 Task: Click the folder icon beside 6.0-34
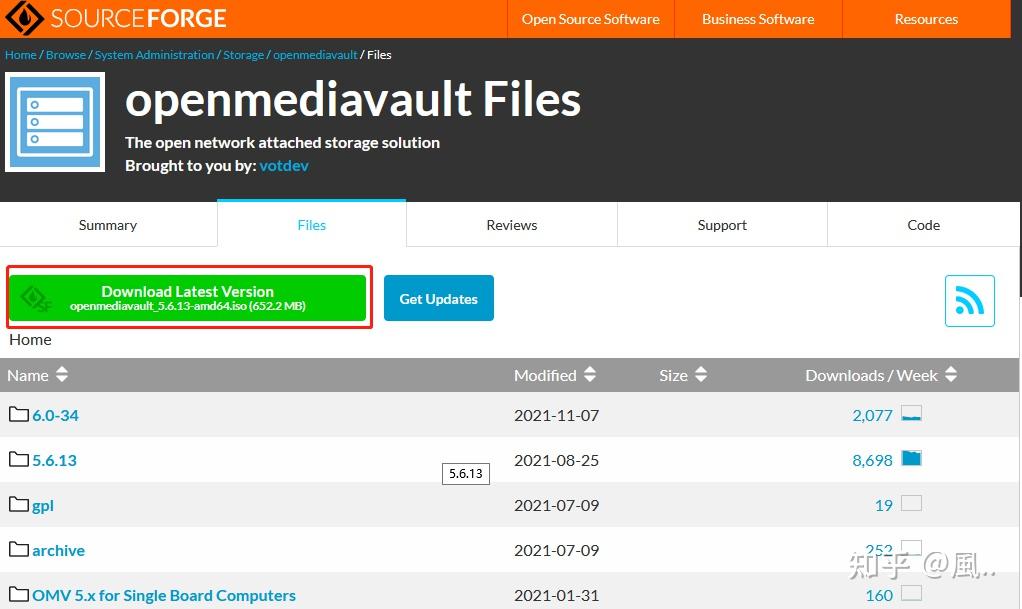[x=18, y=414]
